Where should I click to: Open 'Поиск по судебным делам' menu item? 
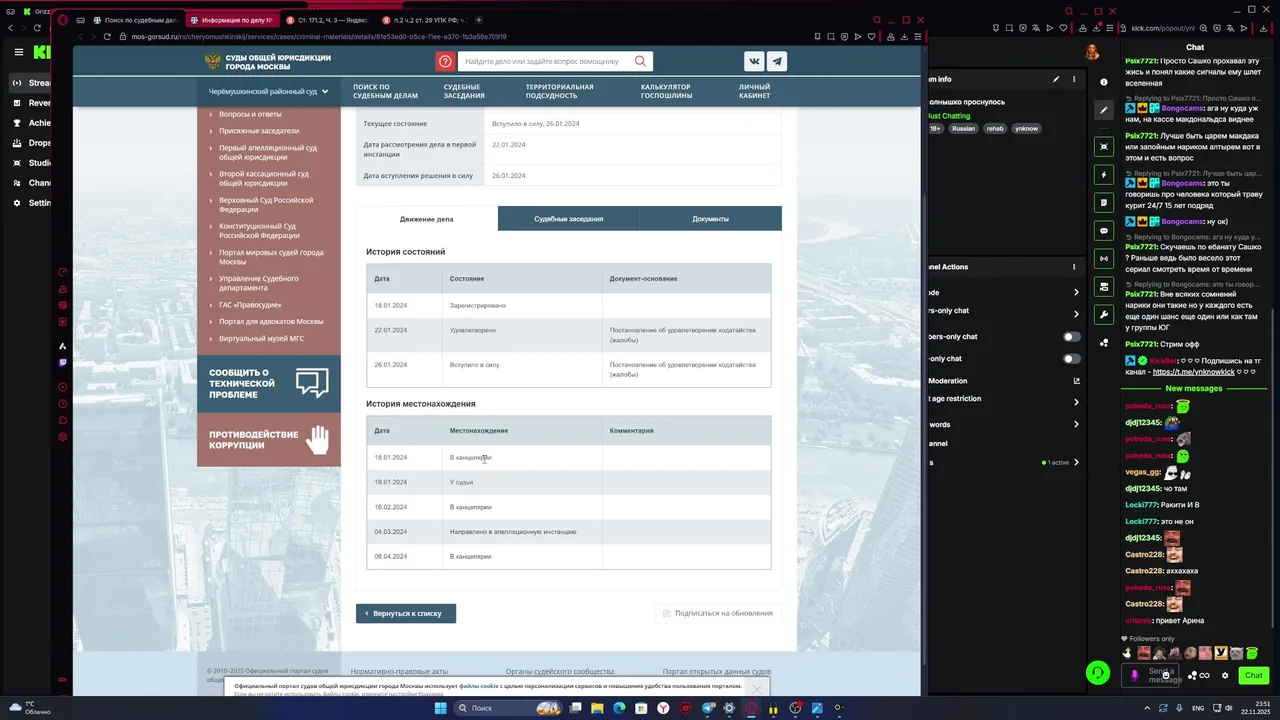(385, 91)
